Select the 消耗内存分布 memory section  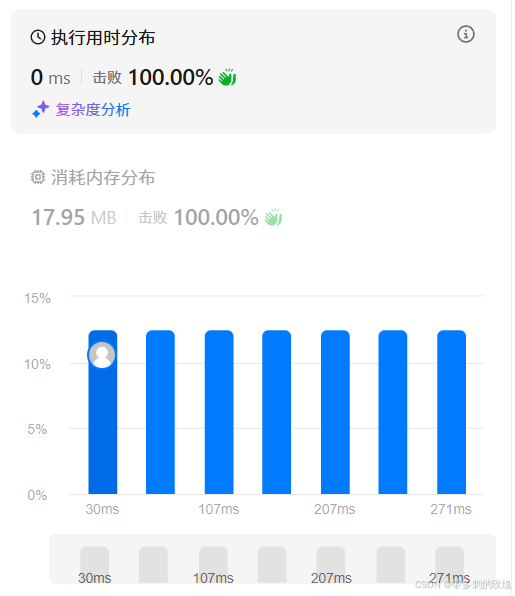[253, 198]
